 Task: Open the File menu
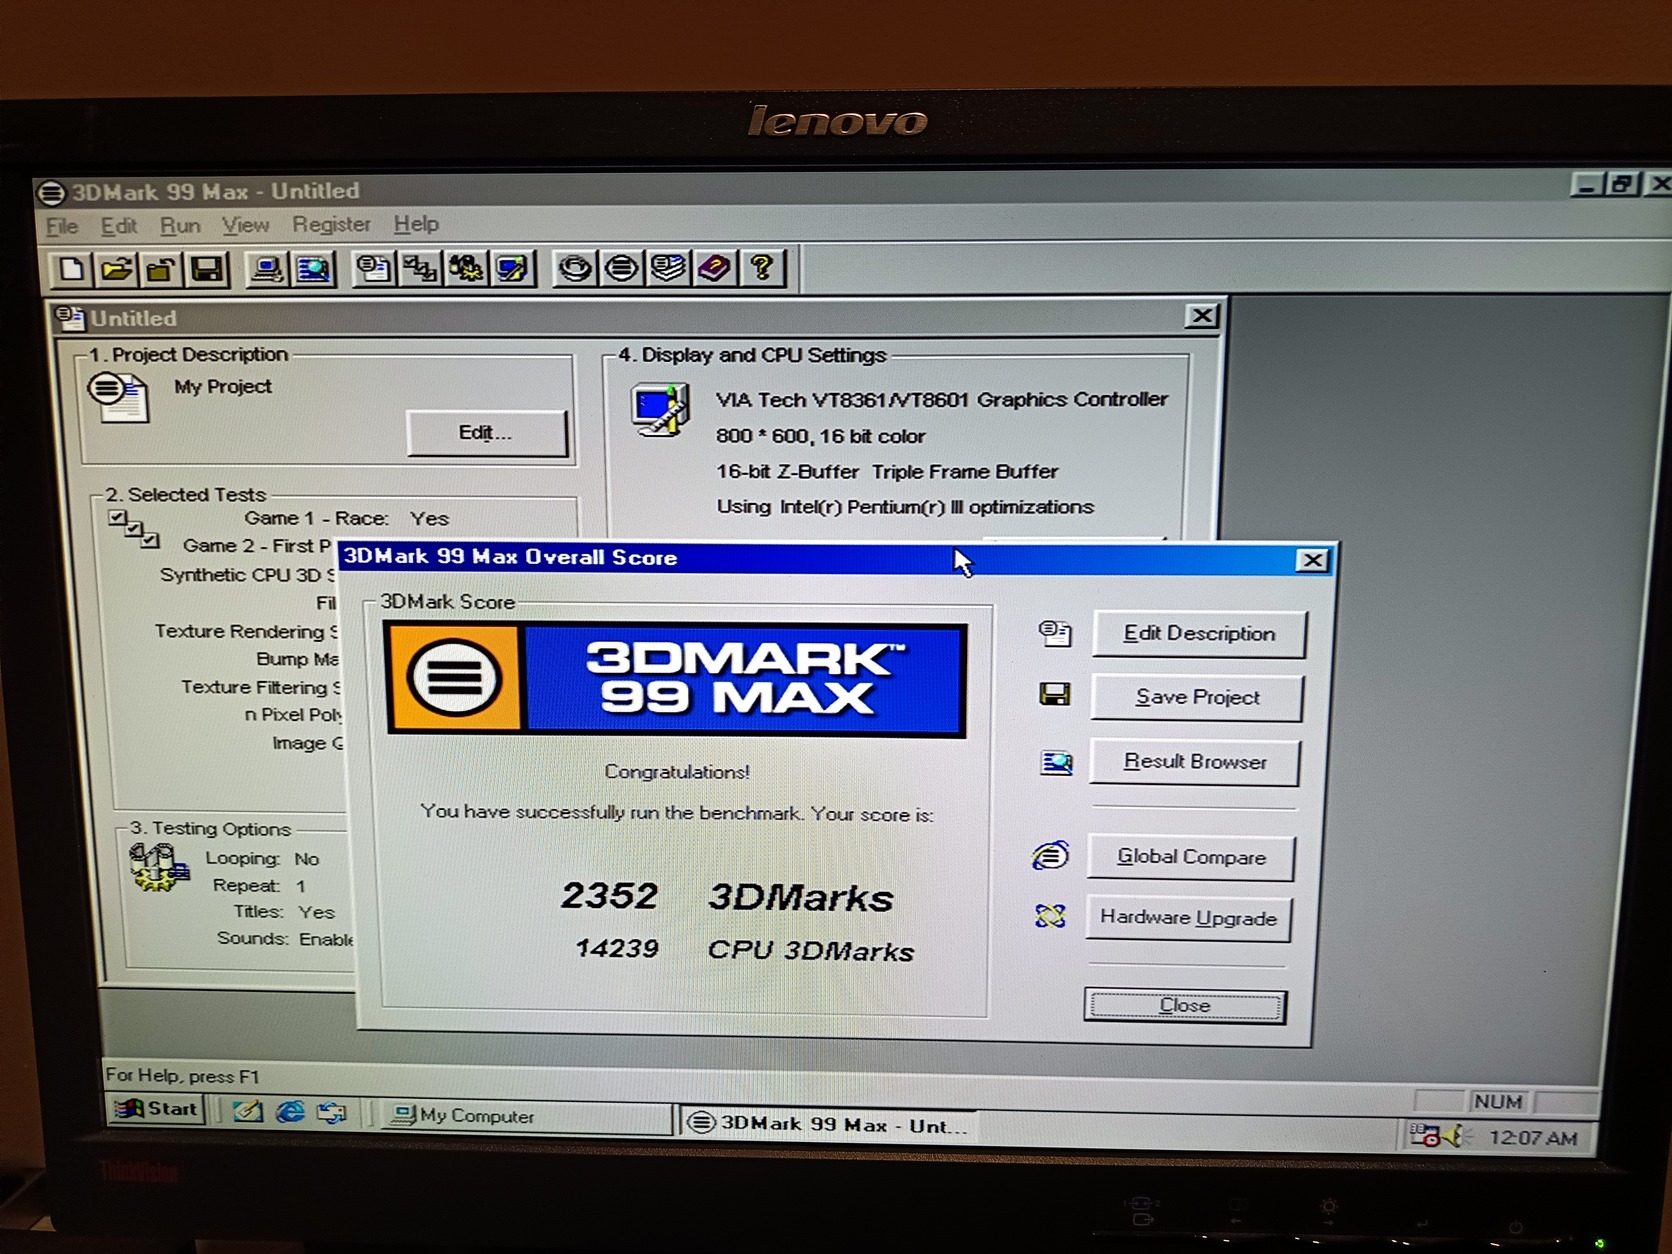(62, 226)
